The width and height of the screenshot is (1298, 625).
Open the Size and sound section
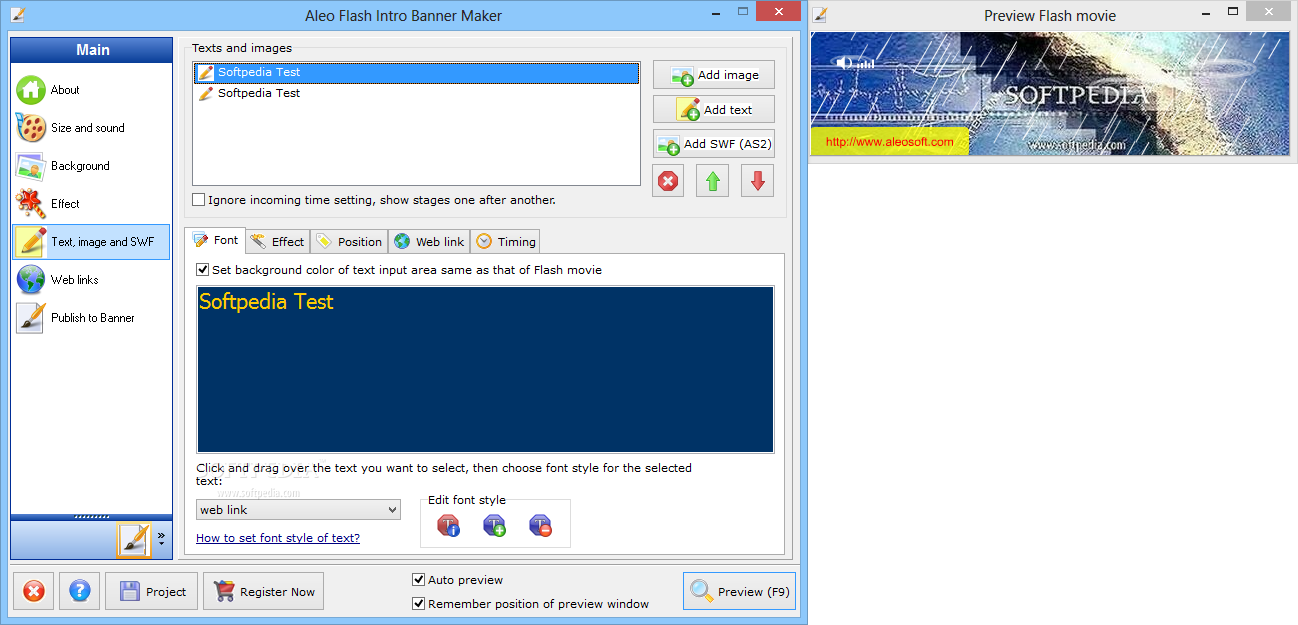(91, 128)
